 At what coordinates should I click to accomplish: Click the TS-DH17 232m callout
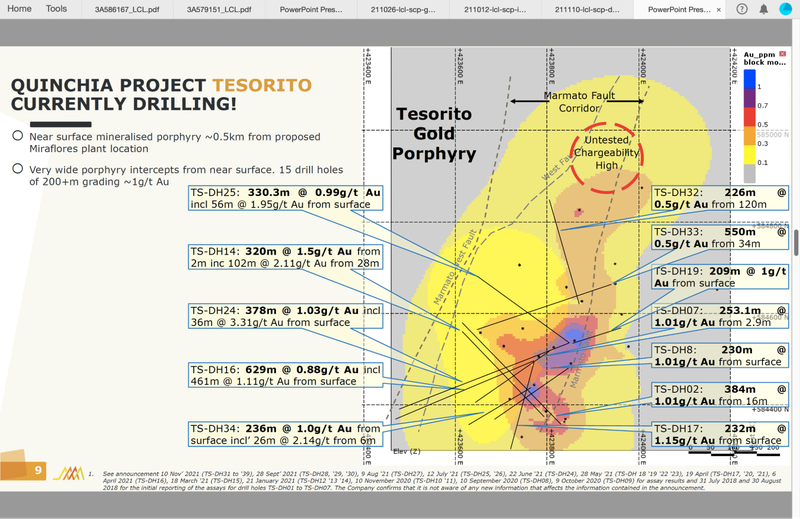[720, 434]
